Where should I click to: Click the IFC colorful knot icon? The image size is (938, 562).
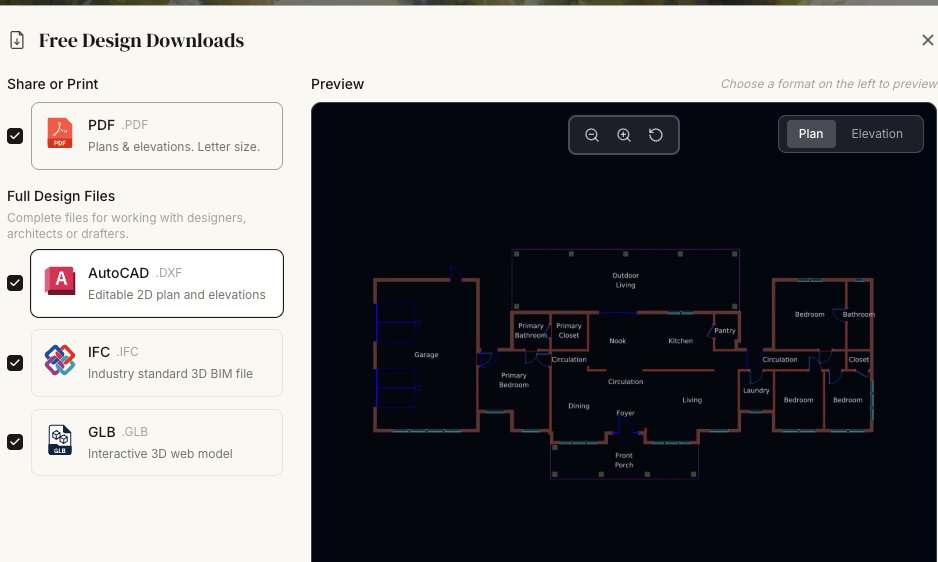pos(60,360)
